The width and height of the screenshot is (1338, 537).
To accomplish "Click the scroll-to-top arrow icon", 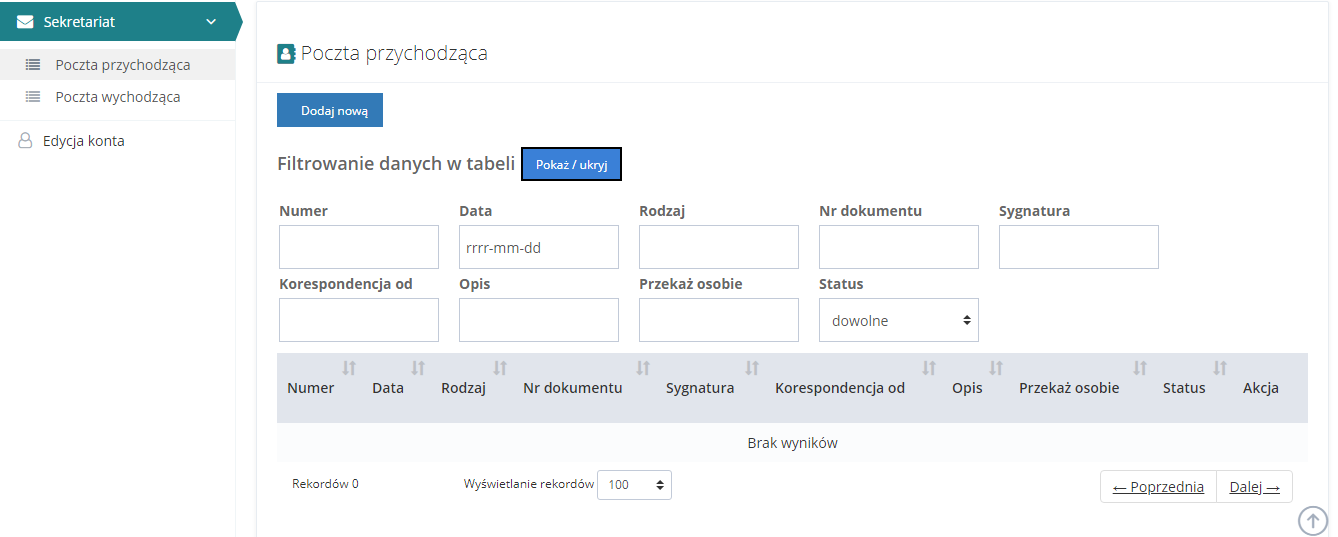I will tap(1312, 520).
